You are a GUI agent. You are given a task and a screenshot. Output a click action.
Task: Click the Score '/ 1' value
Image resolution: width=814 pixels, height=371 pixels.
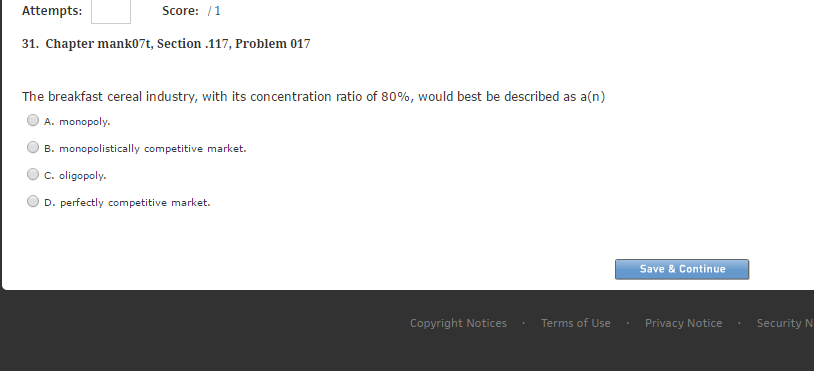[x=214, y=11]
